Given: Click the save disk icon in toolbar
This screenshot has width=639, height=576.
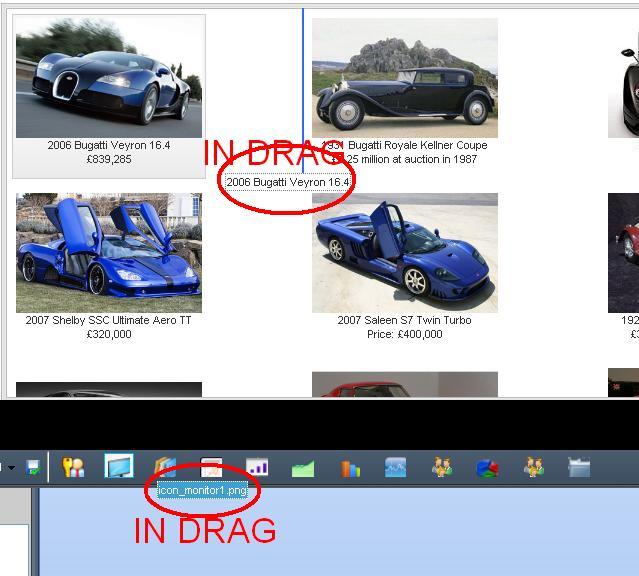Looking at the screenshot, I should pyautogui.click(x=33, y=467).
